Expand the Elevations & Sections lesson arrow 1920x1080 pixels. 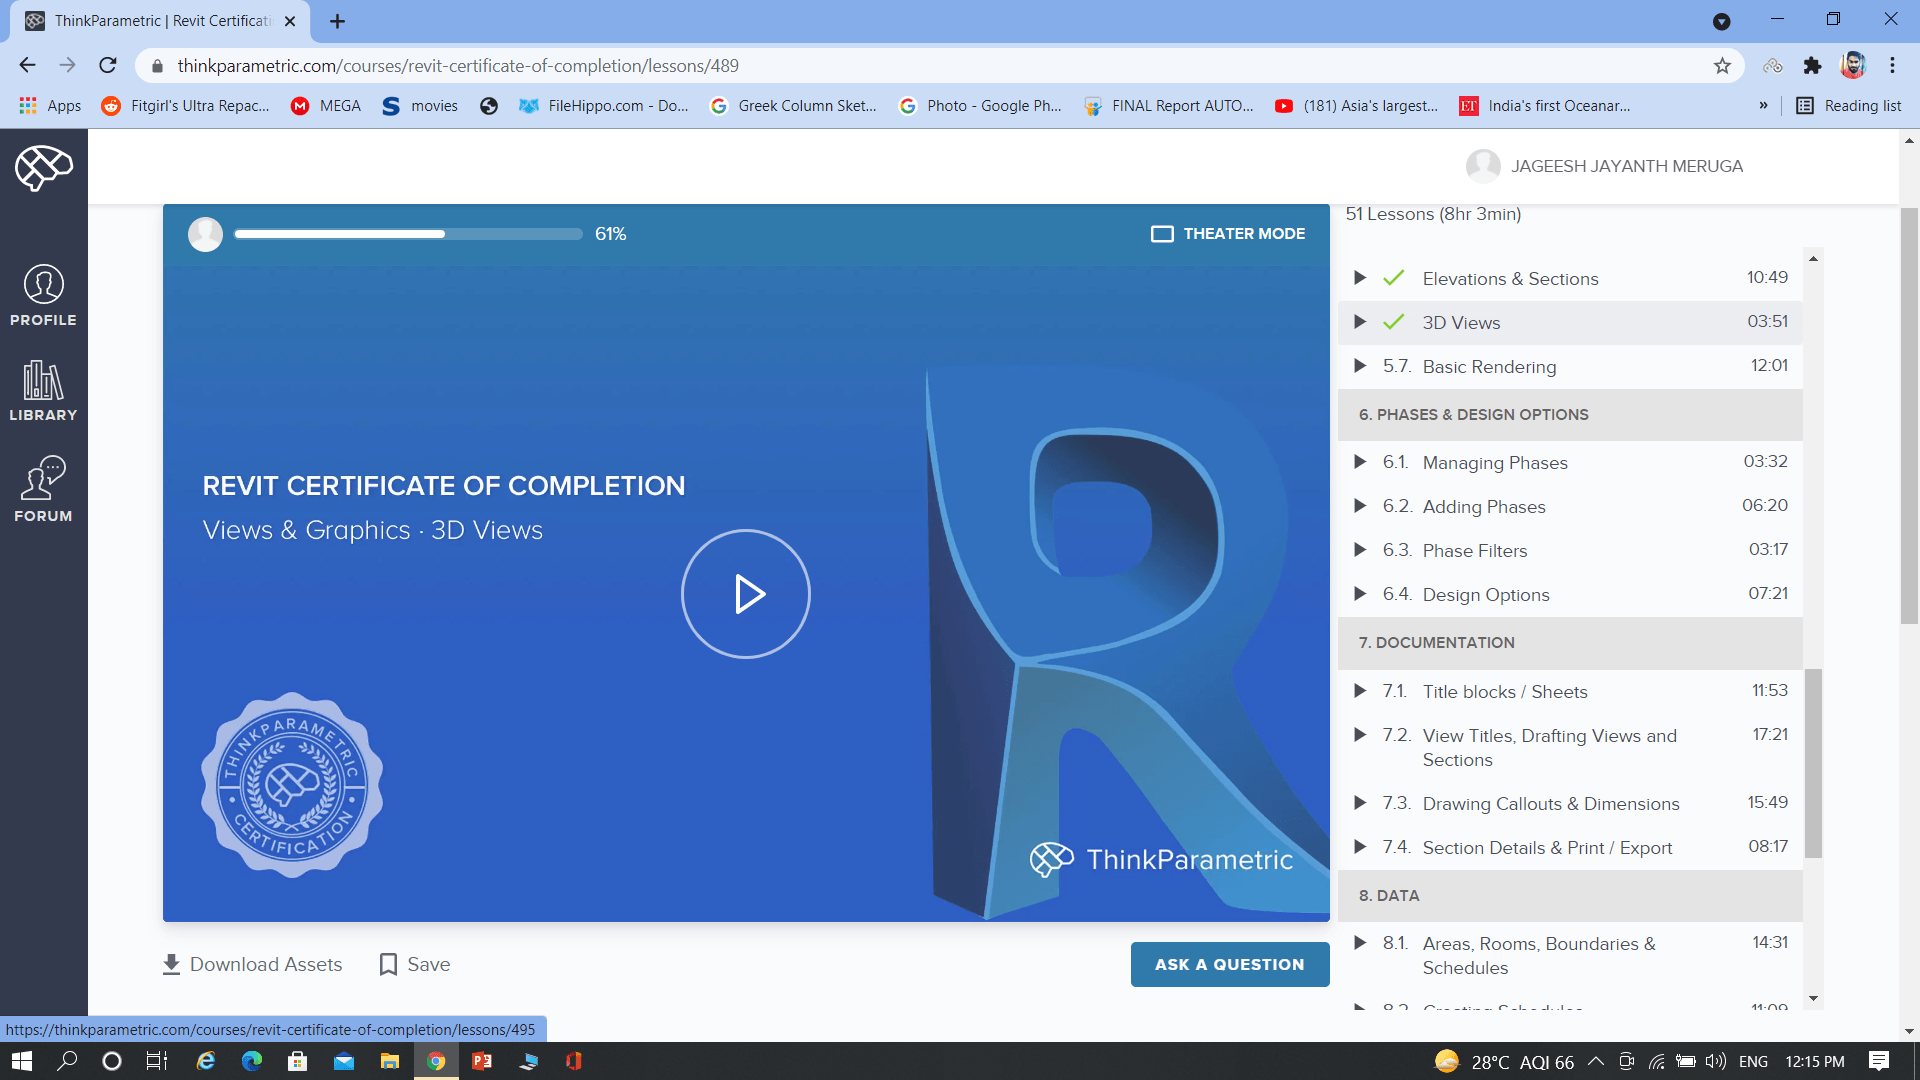click(x=1360, y=278)
